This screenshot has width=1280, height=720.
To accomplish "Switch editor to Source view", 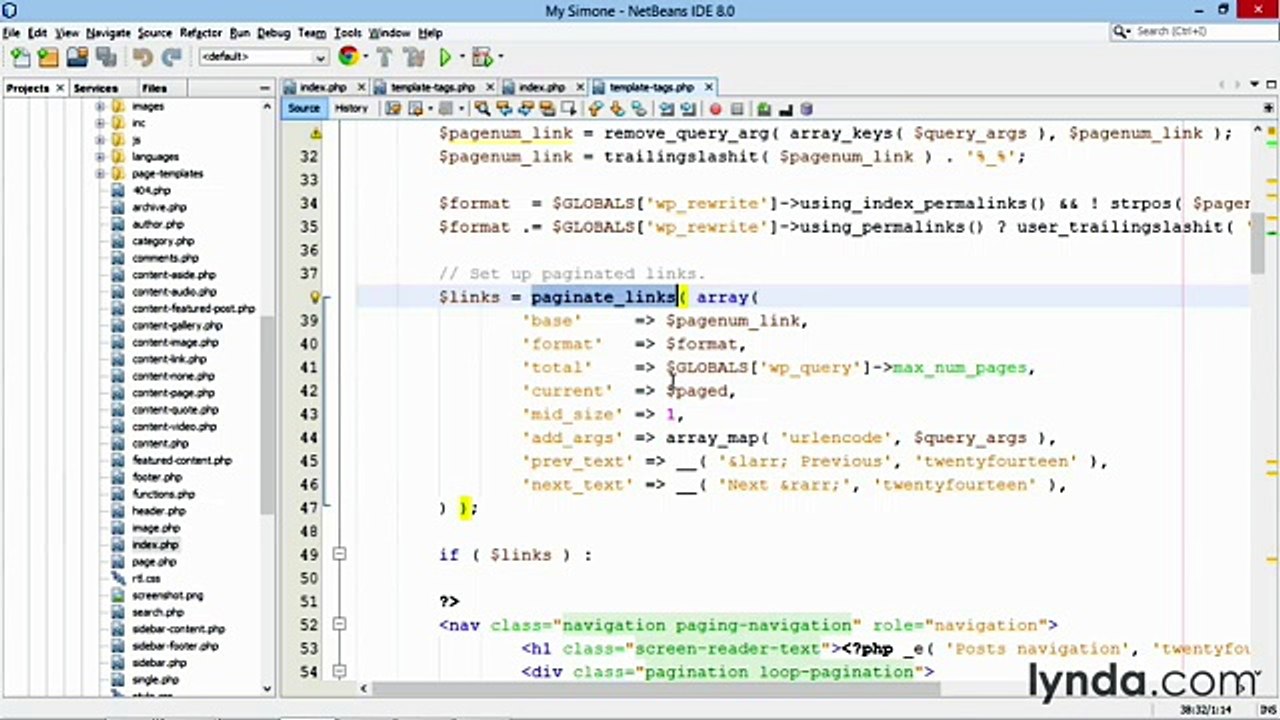I will [303, 108].
